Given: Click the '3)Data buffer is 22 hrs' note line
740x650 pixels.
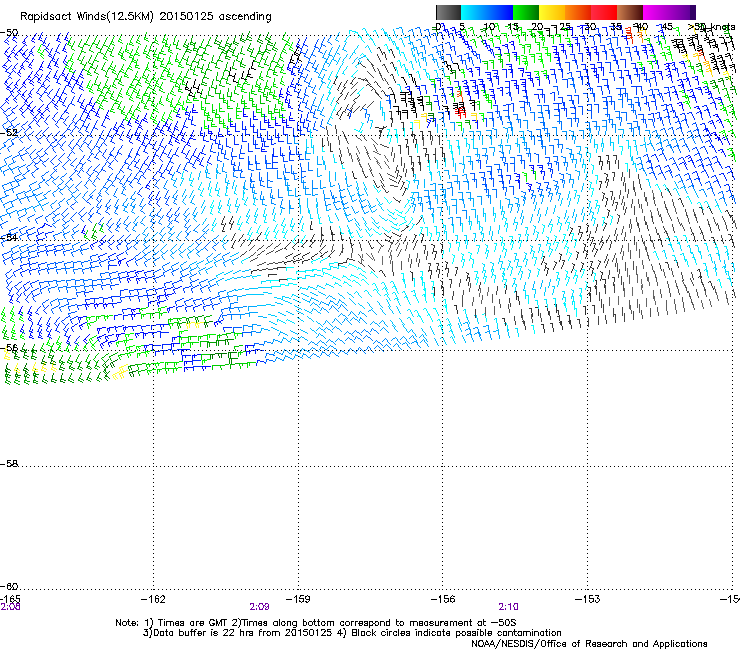Looking at the screenshot, I should [x=352, y=633].
